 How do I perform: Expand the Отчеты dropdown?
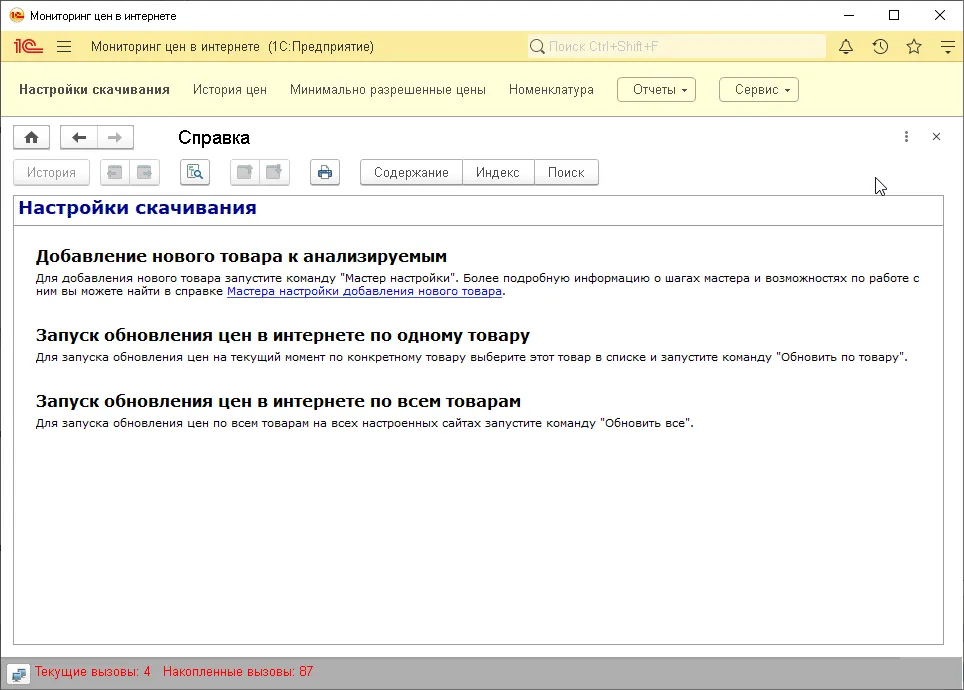click(656, 90)
